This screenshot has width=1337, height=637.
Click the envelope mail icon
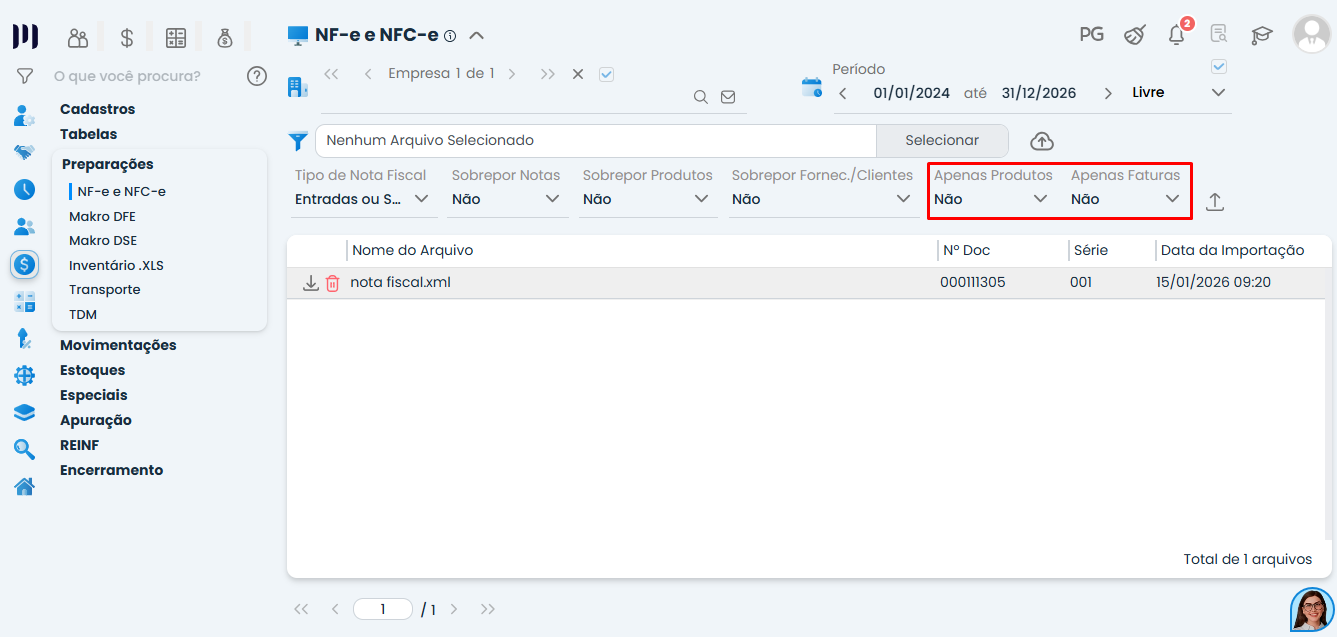[728, 97]
